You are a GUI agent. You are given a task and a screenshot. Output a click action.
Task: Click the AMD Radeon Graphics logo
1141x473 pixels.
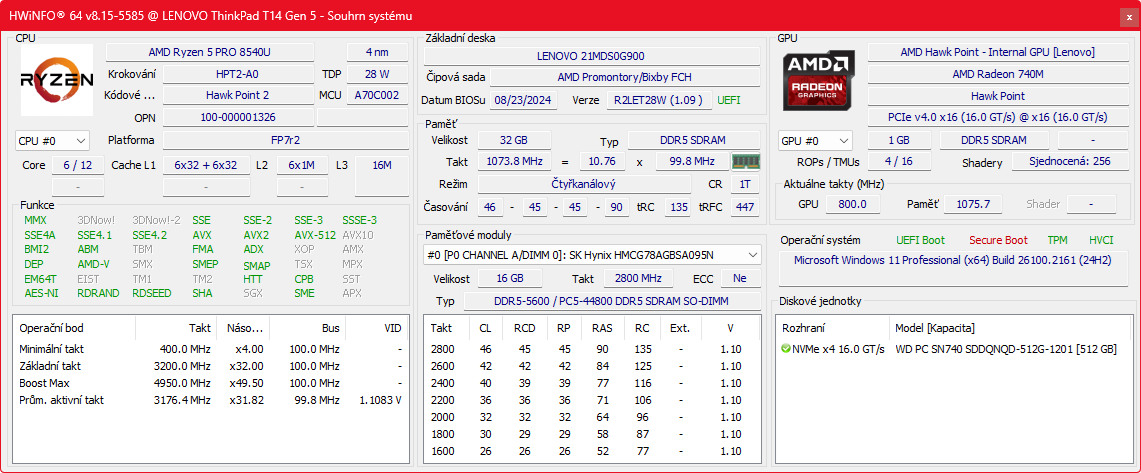819,80
